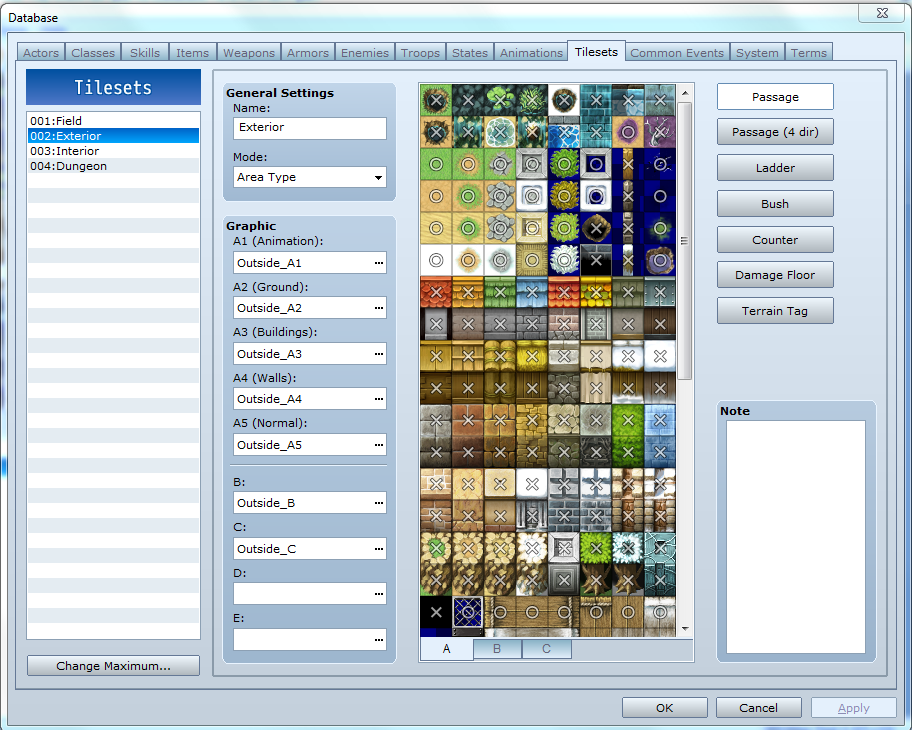This screenshot has width=912, height=730.
Task: Apply the tileset changes
Action: tap(853, 707)
